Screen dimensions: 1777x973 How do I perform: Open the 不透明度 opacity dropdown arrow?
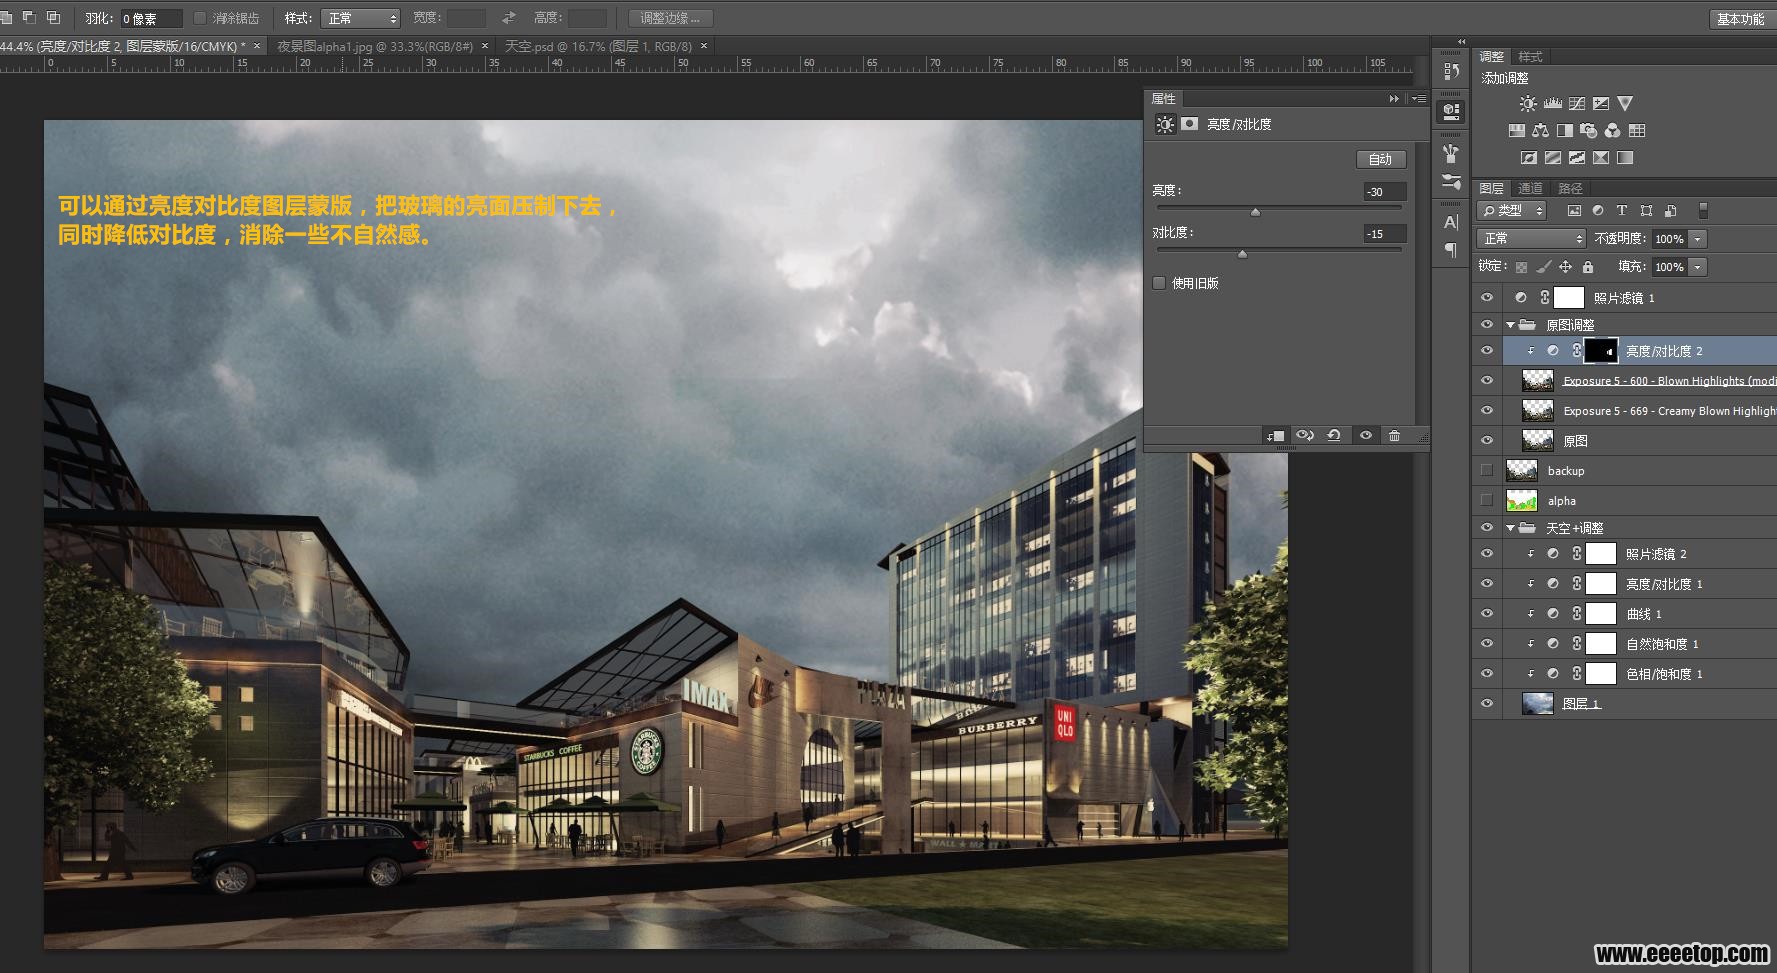1697,239
